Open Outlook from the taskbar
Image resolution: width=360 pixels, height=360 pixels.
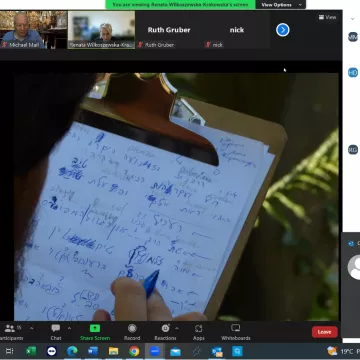tap(217, 351)
